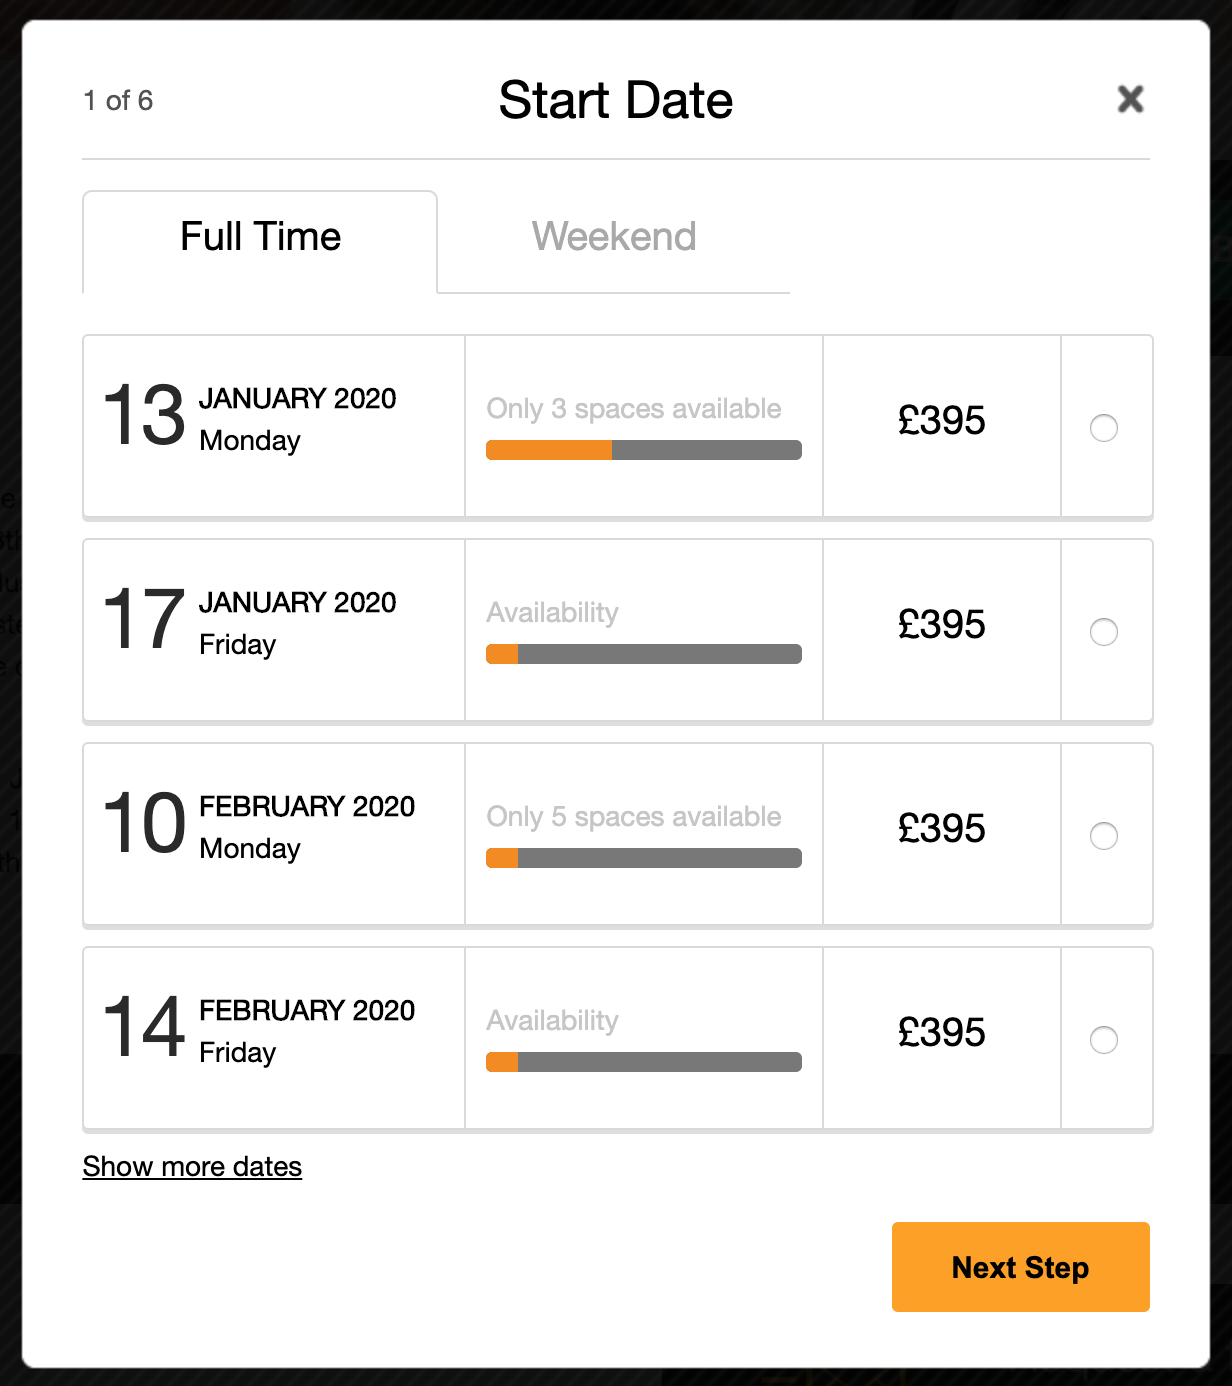Click the 10 February availability bar

click(643, 858)
